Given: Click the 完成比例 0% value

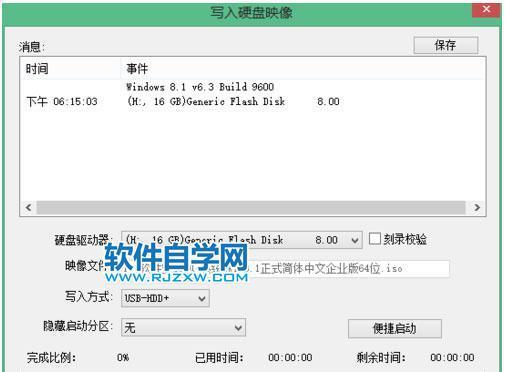Looking at the screenshot, I should click(123, 358).
